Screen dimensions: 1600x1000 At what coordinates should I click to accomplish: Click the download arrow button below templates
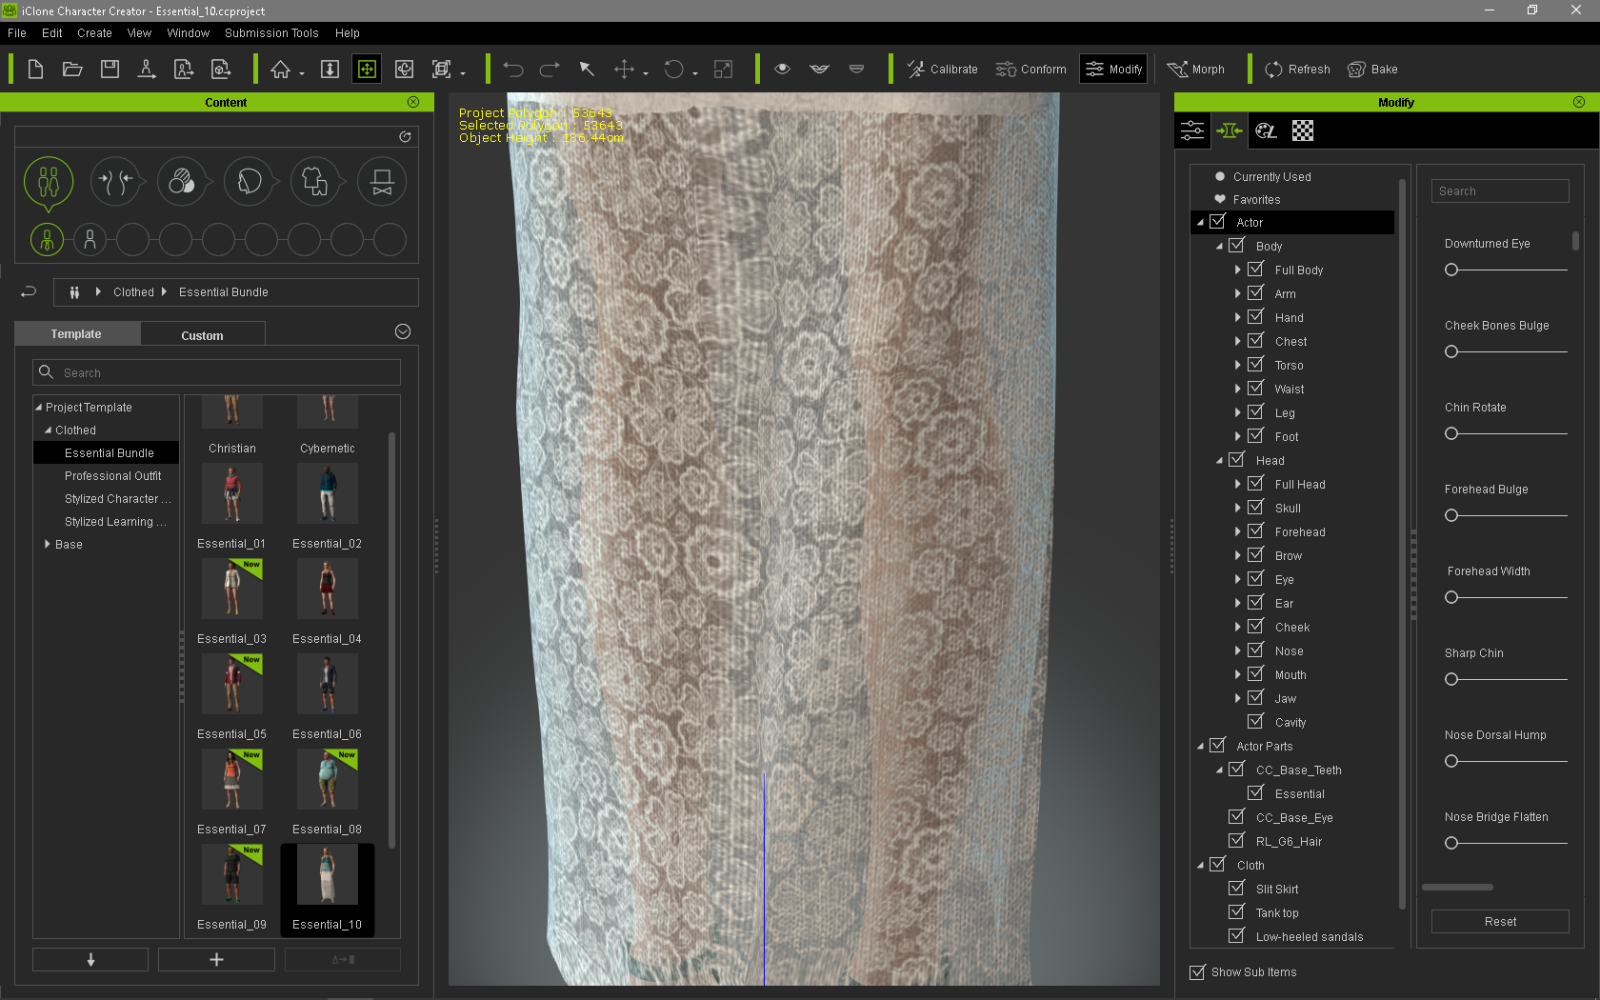pyautogui.click(x=90, y=959)
